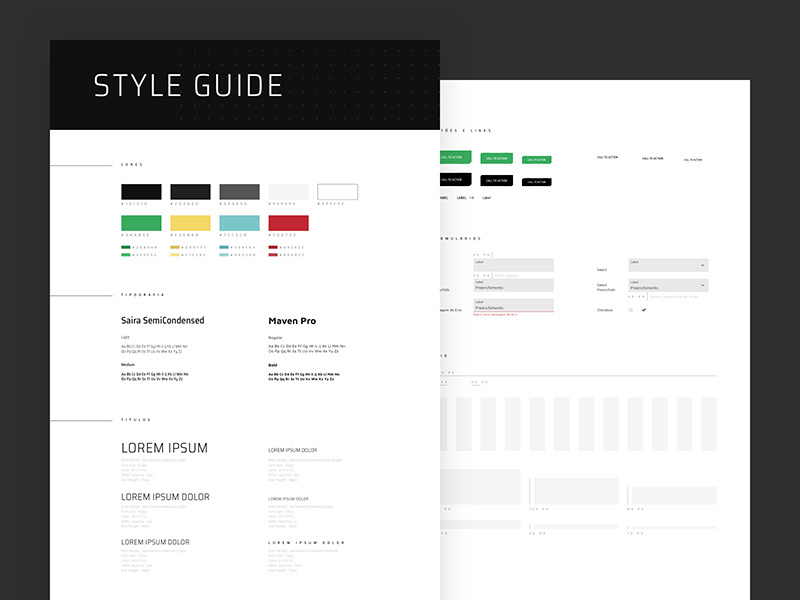Tick the unchecked gray checkbox
800x600 pixels.
coord(631,310)
